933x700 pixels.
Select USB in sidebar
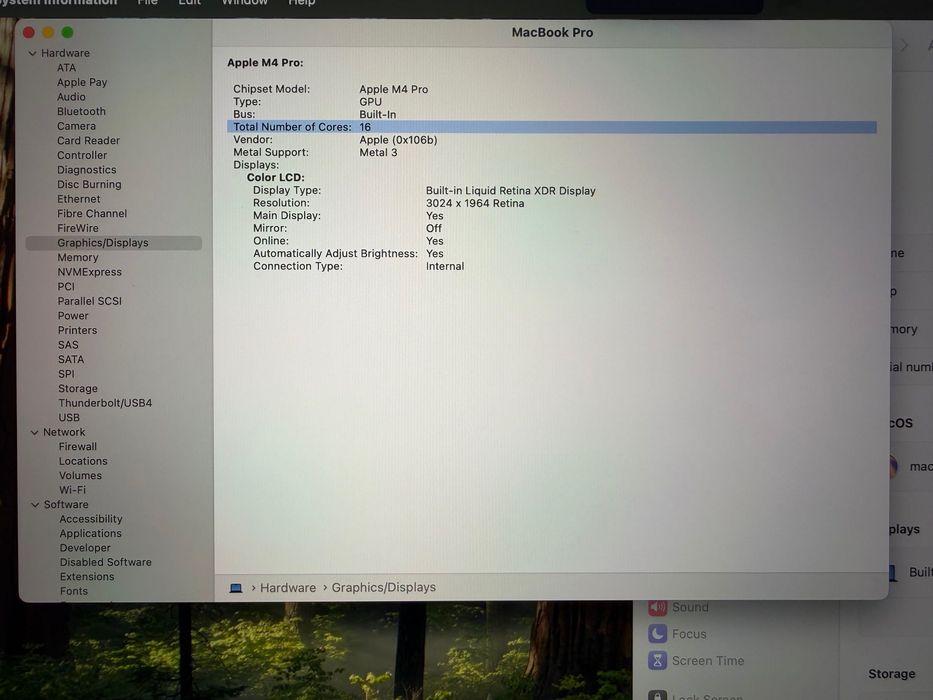(69, 418)
